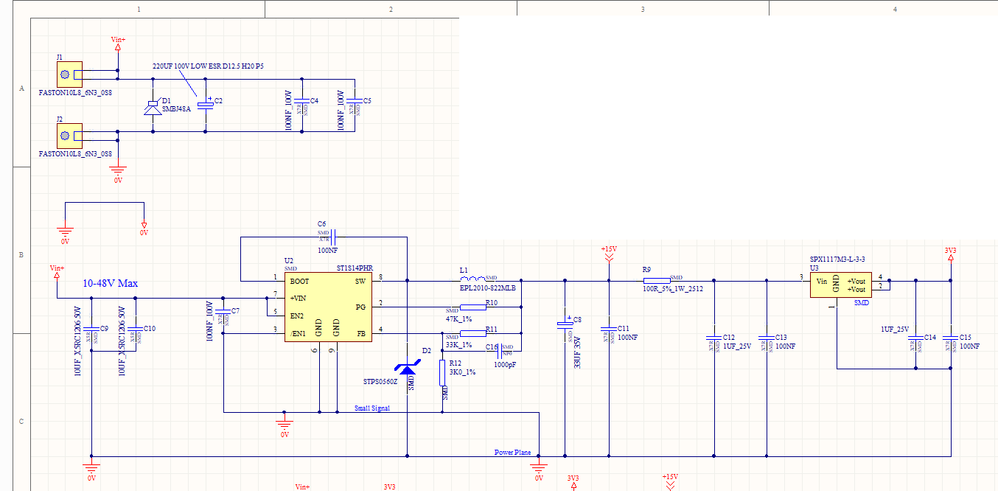Click the 'EPL2010-822MLB' inductor value text
This screenshot has width=998, height=491.
point(487,288)
